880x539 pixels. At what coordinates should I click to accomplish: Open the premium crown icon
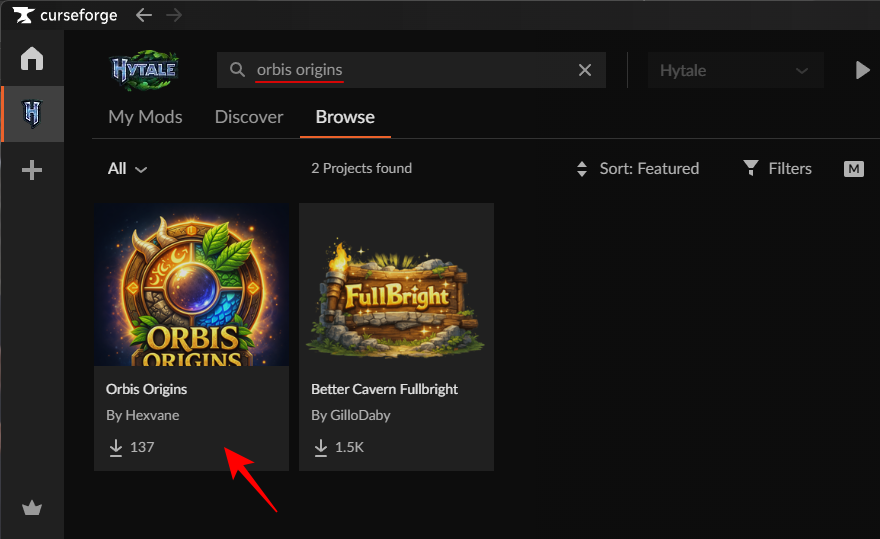[32, 508]
